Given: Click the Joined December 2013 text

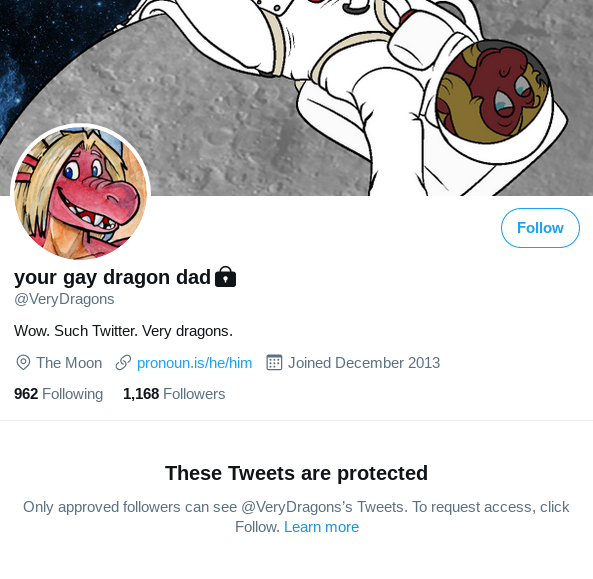Looking at the screenshot, I should pos(364,363).
